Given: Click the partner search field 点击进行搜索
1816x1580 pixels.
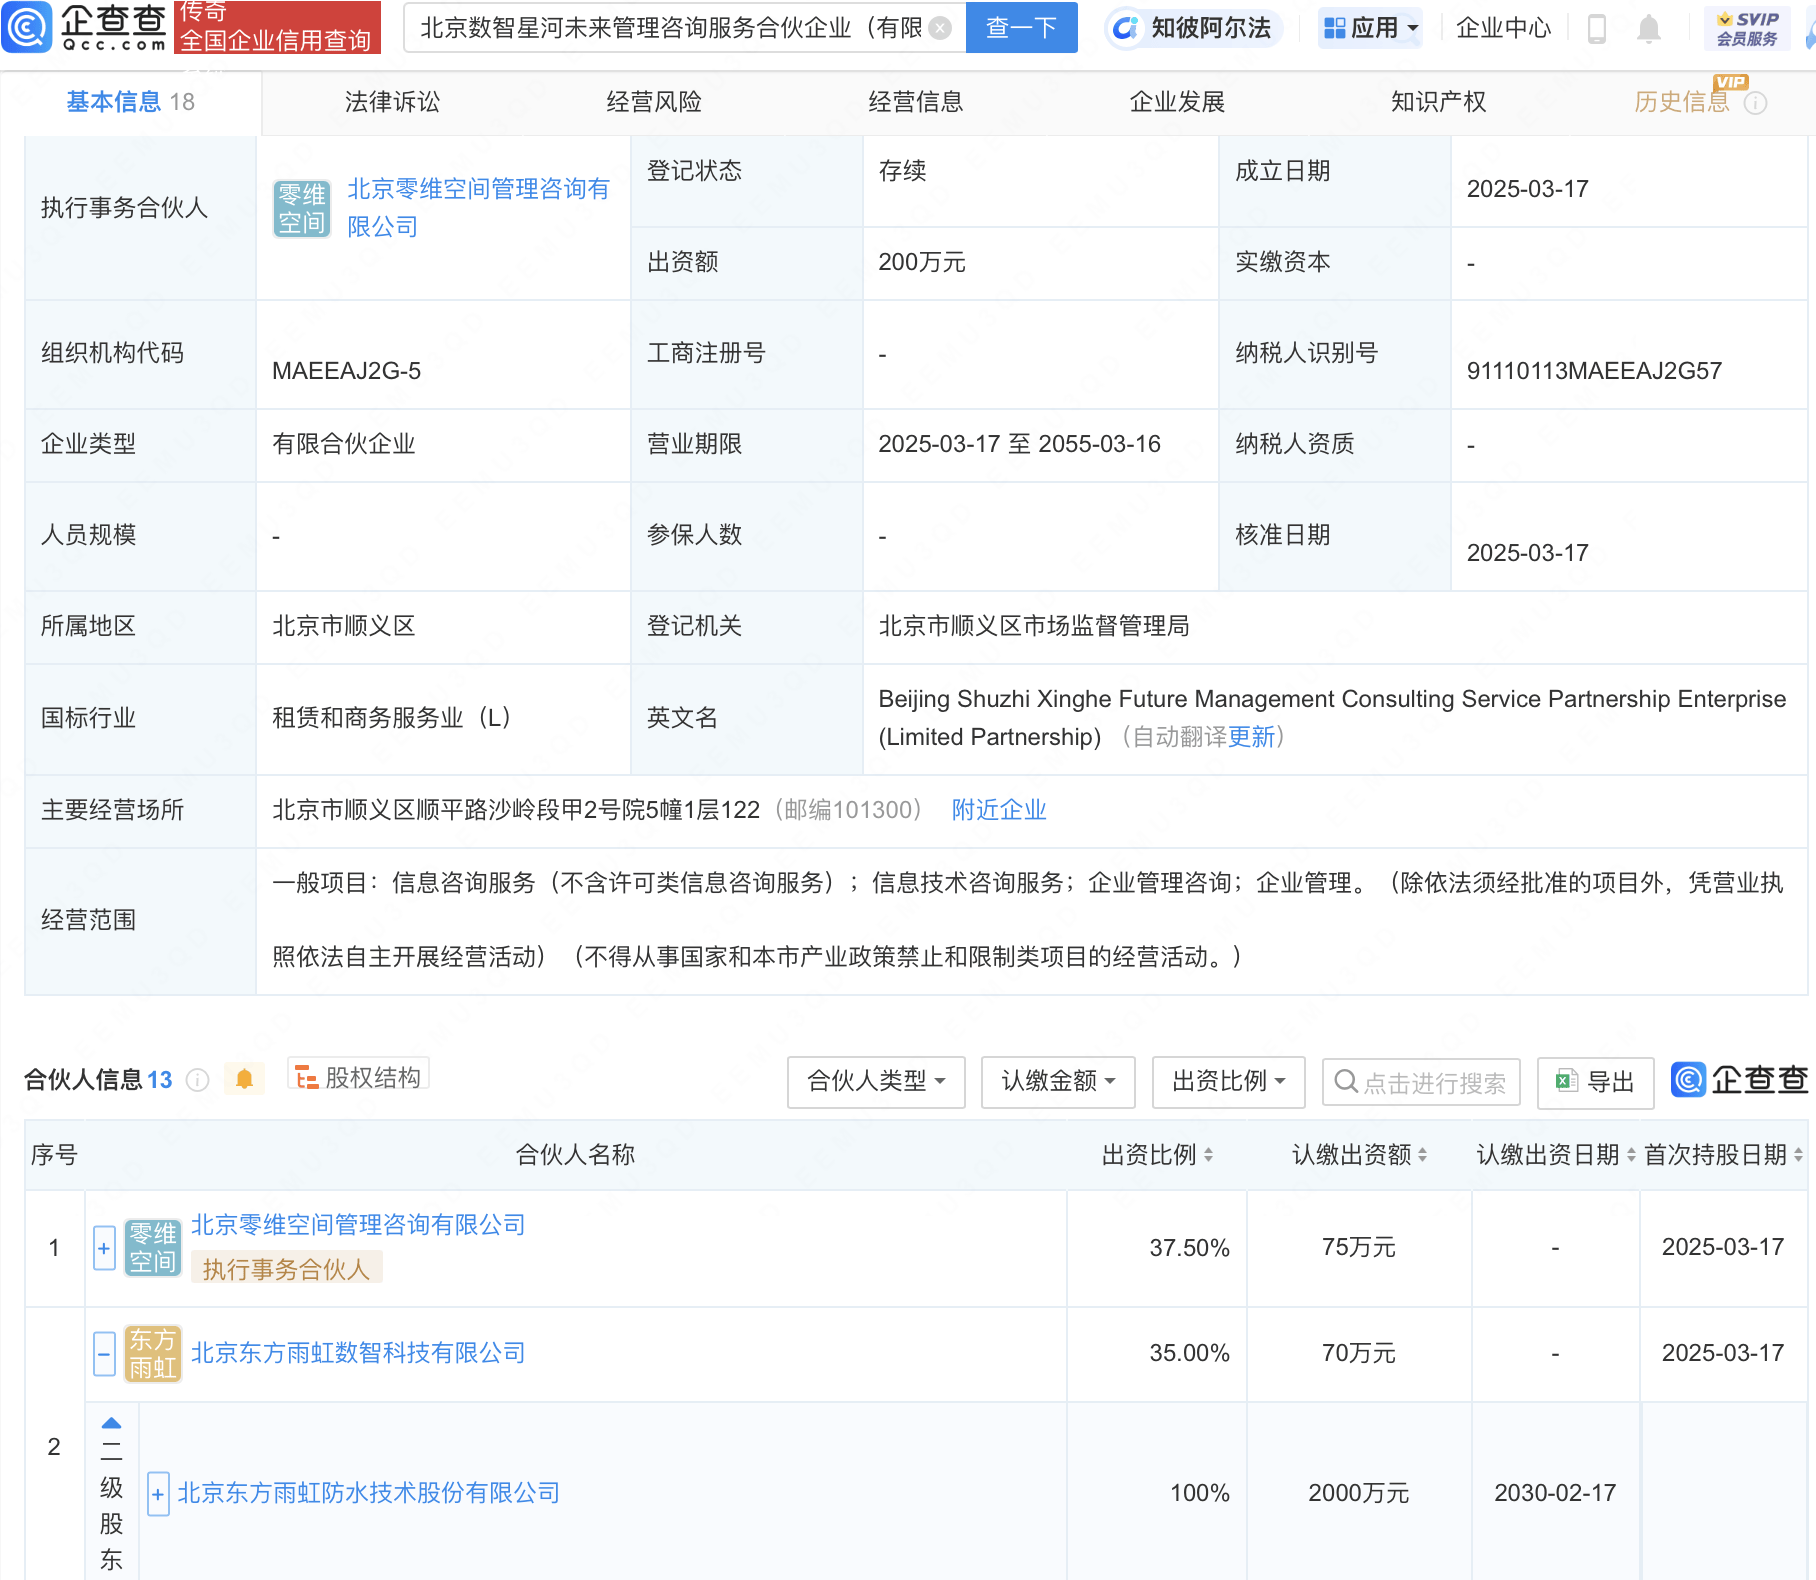Looking at the screenshot, I should pyautogui.click(x=1421, y=1082).
